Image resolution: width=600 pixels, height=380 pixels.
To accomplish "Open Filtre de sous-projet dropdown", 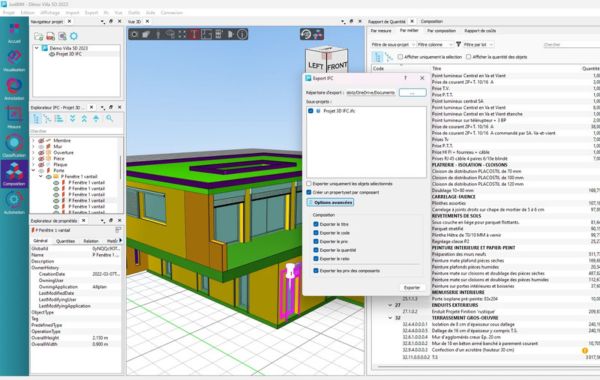I will point(392,44).
